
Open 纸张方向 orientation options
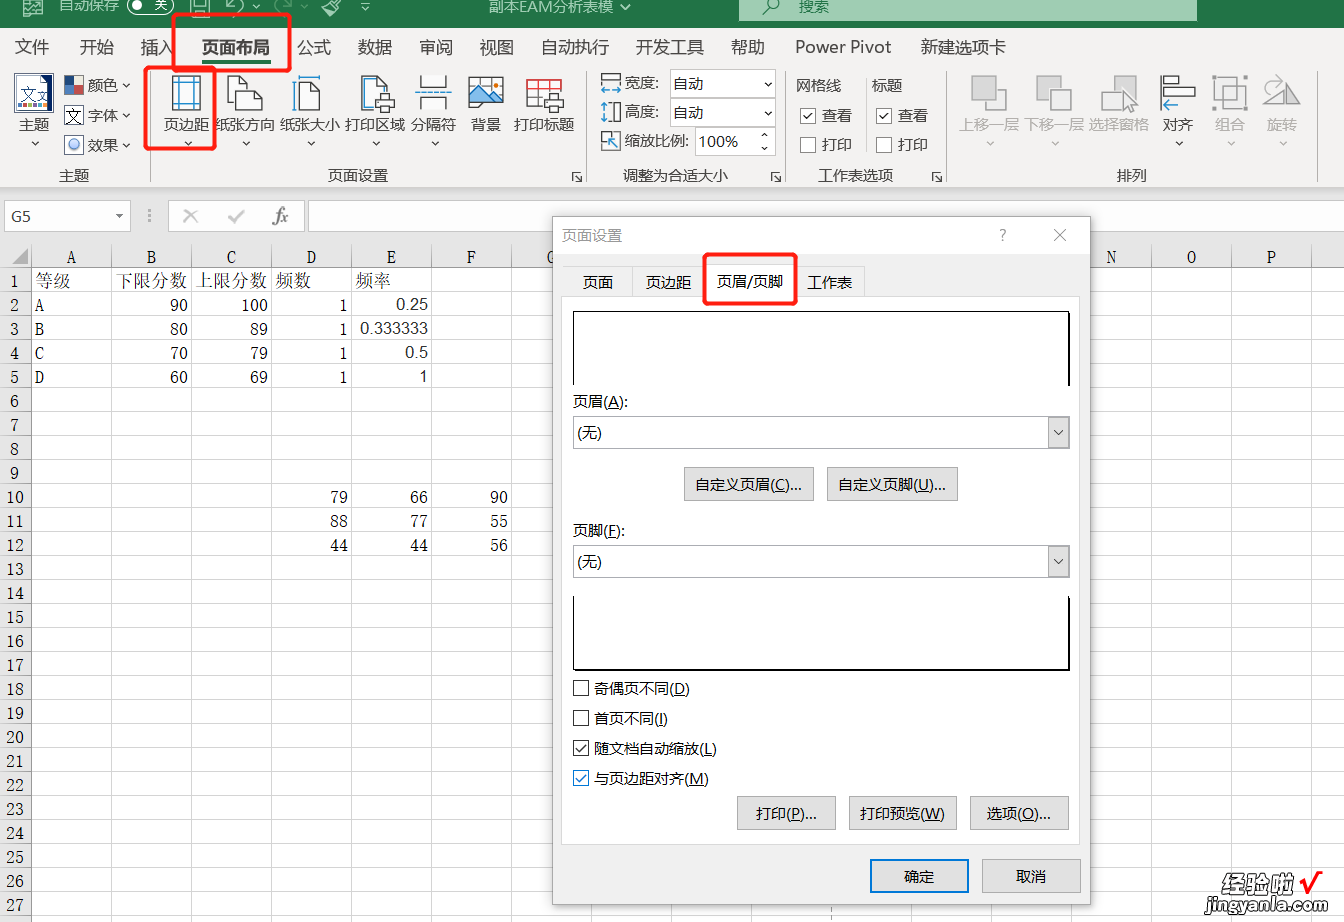coord(245,110)
